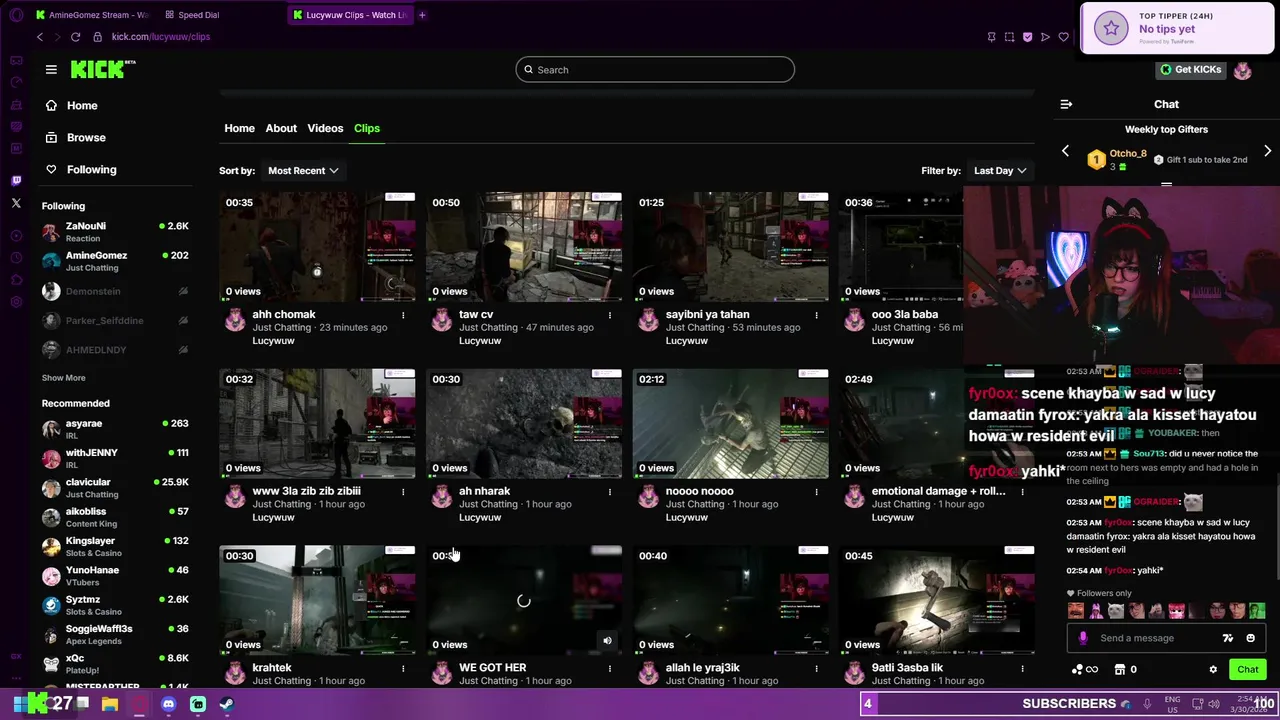Open Kingslayer recommended channel
The height and width of the screenshot is (720, 1280).
[115, 547]
